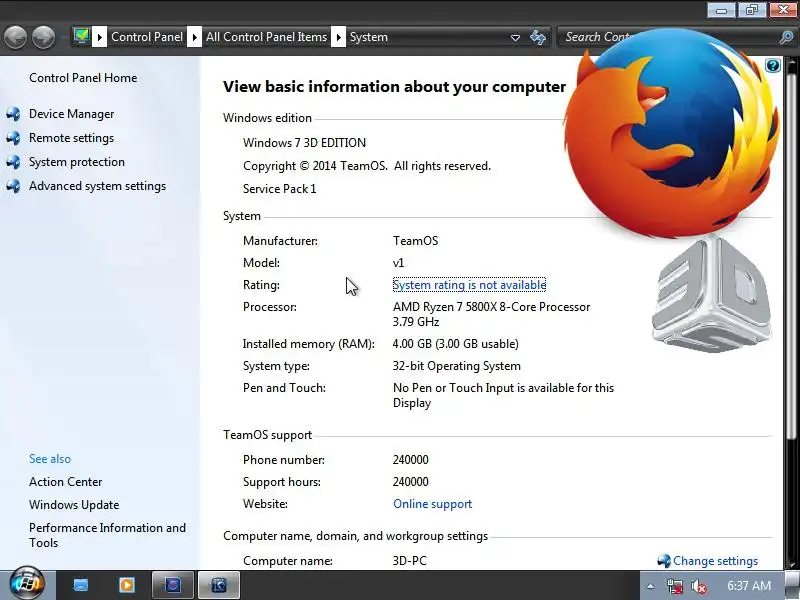Go forward with the Forward arrow button
The height and width of the screenshot is (600, 800).
(43, 37)
